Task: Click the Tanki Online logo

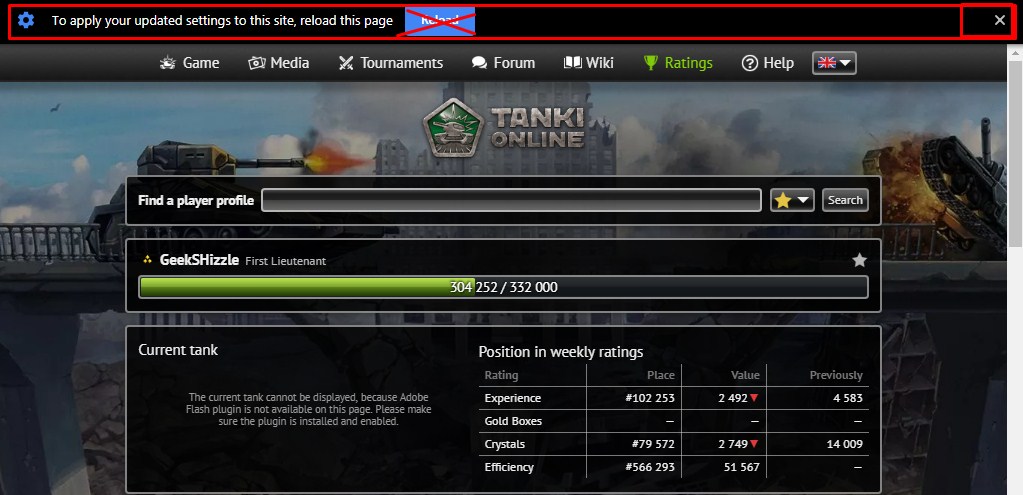Action: (504, 128)
